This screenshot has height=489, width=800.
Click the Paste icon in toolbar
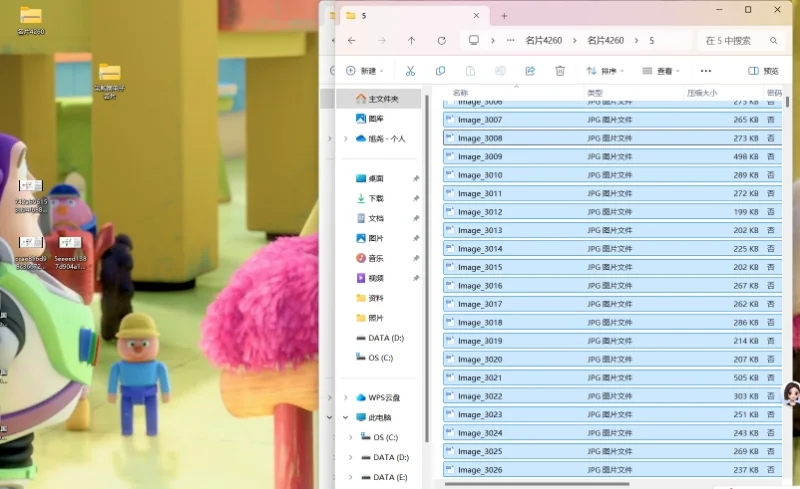tap(470, 71)
